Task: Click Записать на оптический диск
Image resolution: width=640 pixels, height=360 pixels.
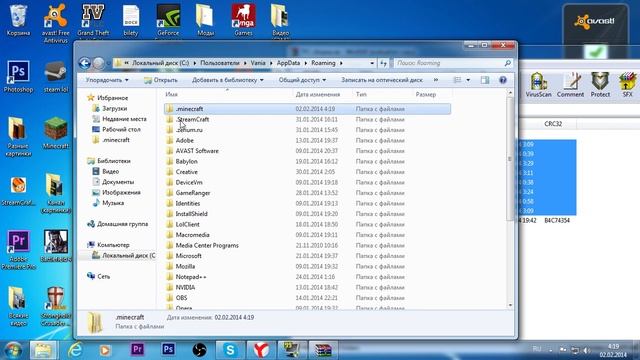Action: [382, 80]
